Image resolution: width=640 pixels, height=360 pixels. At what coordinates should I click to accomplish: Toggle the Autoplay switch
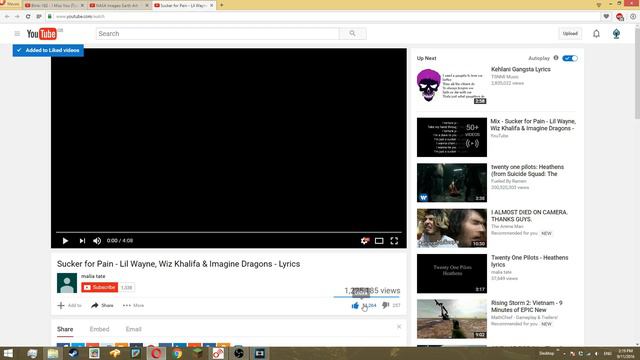coord(570,58)
